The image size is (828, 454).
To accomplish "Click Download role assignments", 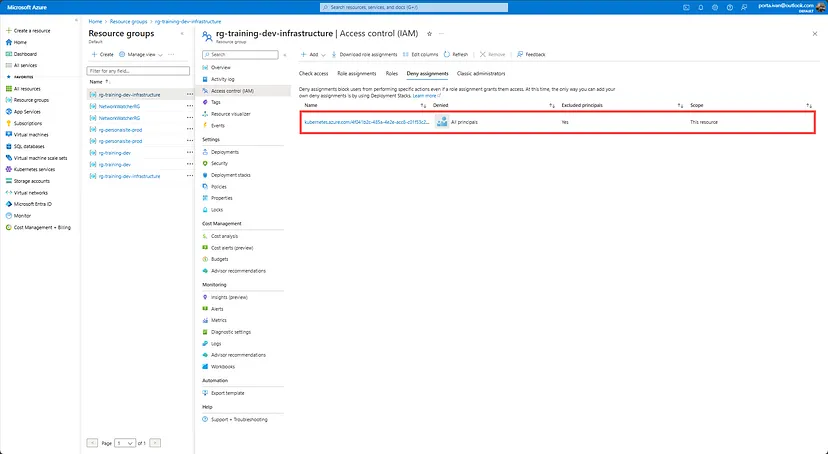I will 364,54.
